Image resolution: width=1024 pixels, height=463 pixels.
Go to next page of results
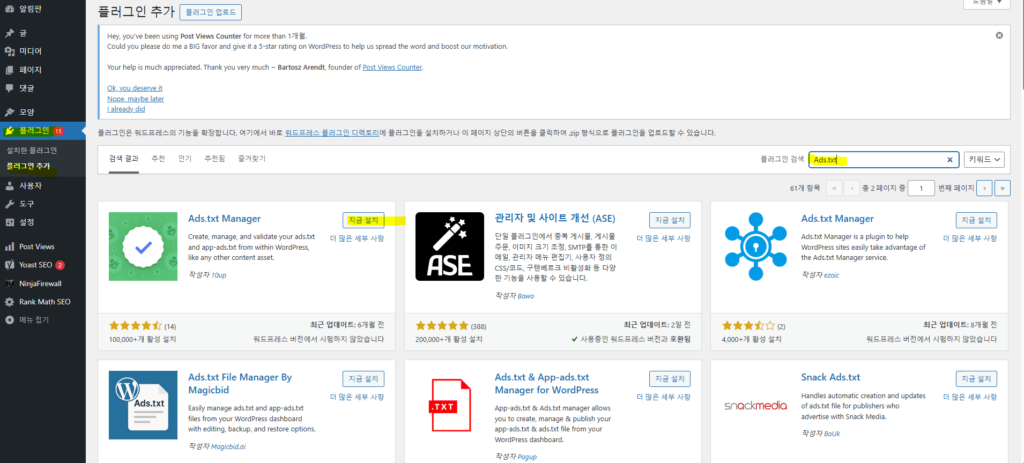[984, 187]
